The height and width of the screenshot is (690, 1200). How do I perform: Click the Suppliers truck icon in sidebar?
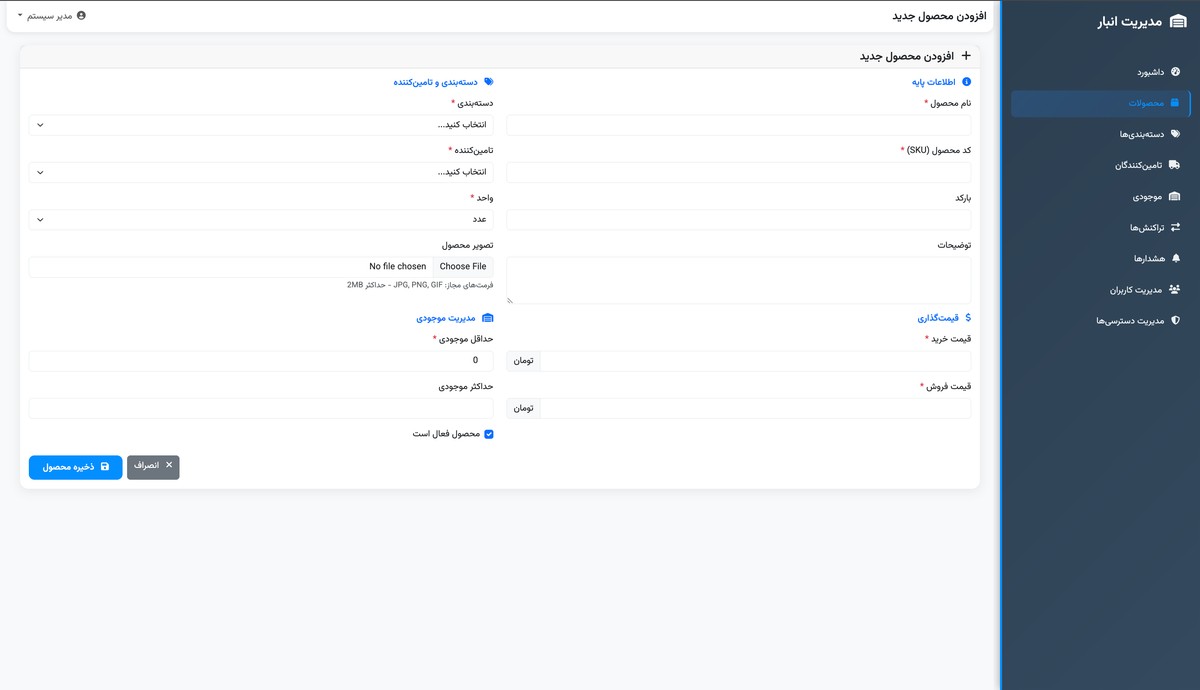[1175, 165]
